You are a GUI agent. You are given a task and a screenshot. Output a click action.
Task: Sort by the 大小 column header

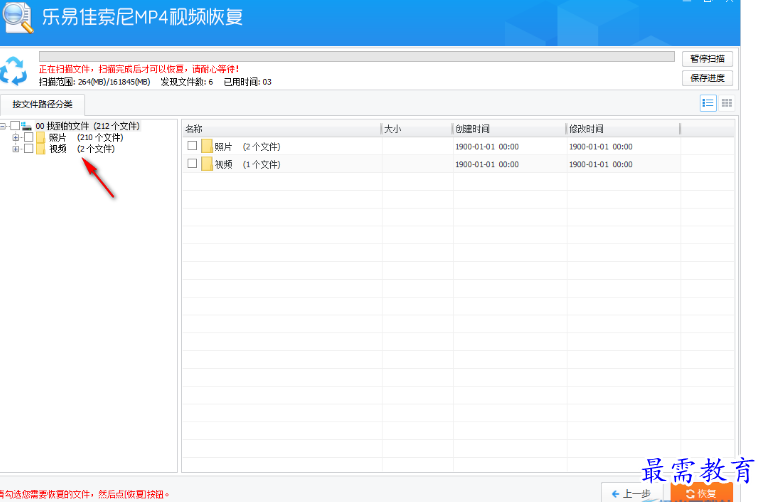417,129
